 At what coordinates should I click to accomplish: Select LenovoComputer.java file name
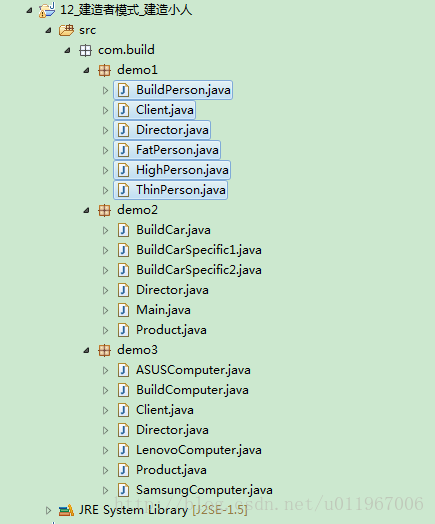pos(199,450)
